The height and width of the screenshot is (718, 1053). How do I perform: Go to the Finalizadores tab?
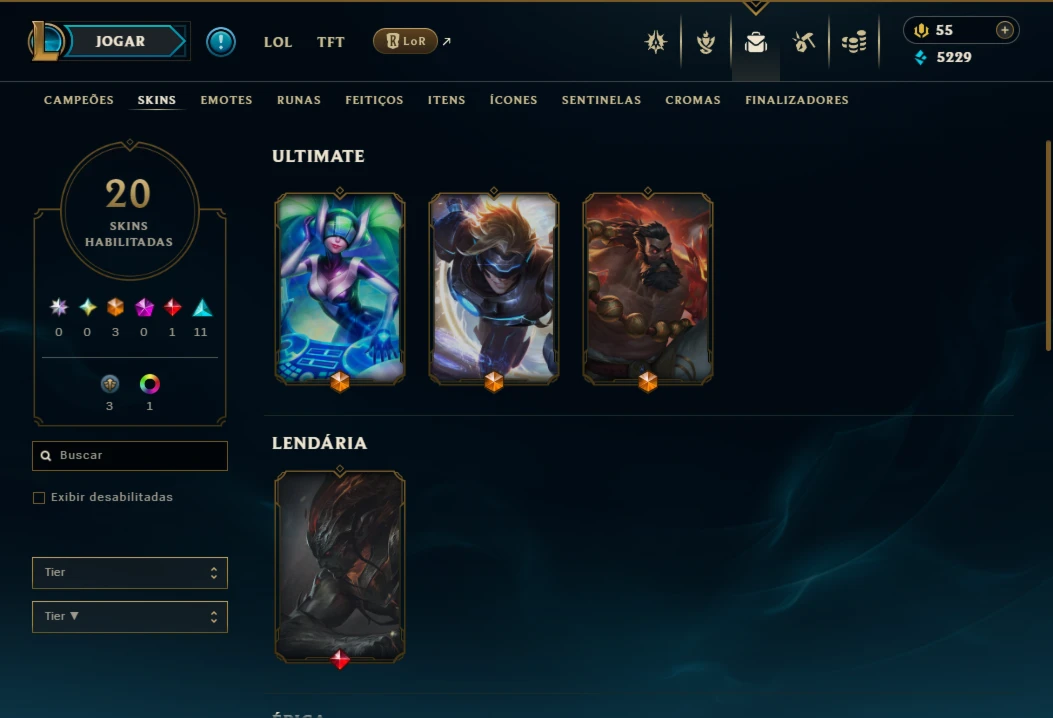[x=796, y=100]
